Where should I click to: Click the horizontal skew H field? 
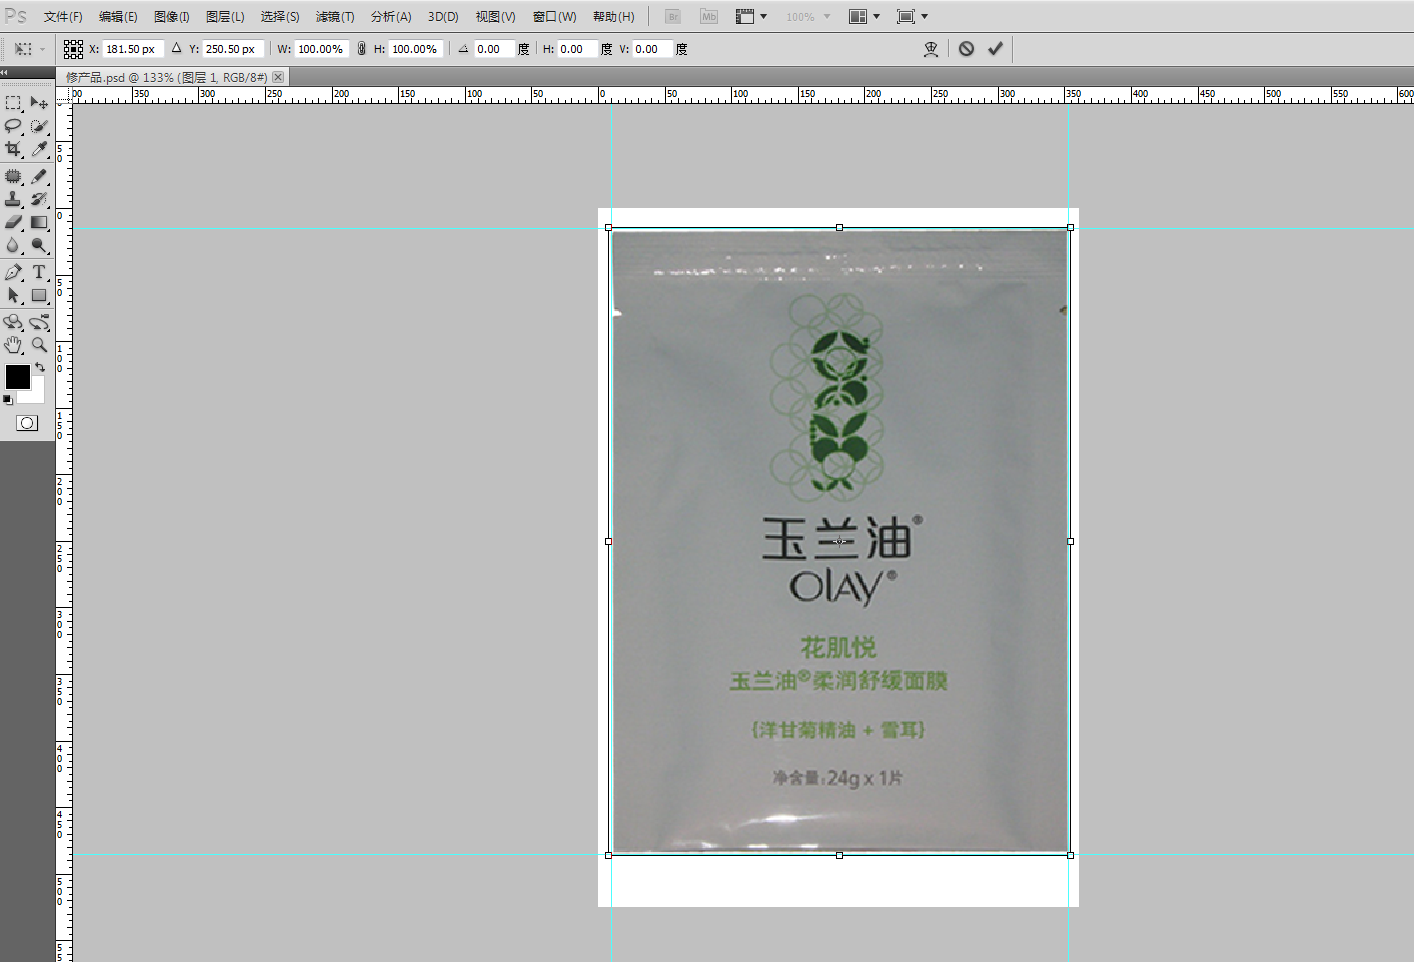[577, 49]
